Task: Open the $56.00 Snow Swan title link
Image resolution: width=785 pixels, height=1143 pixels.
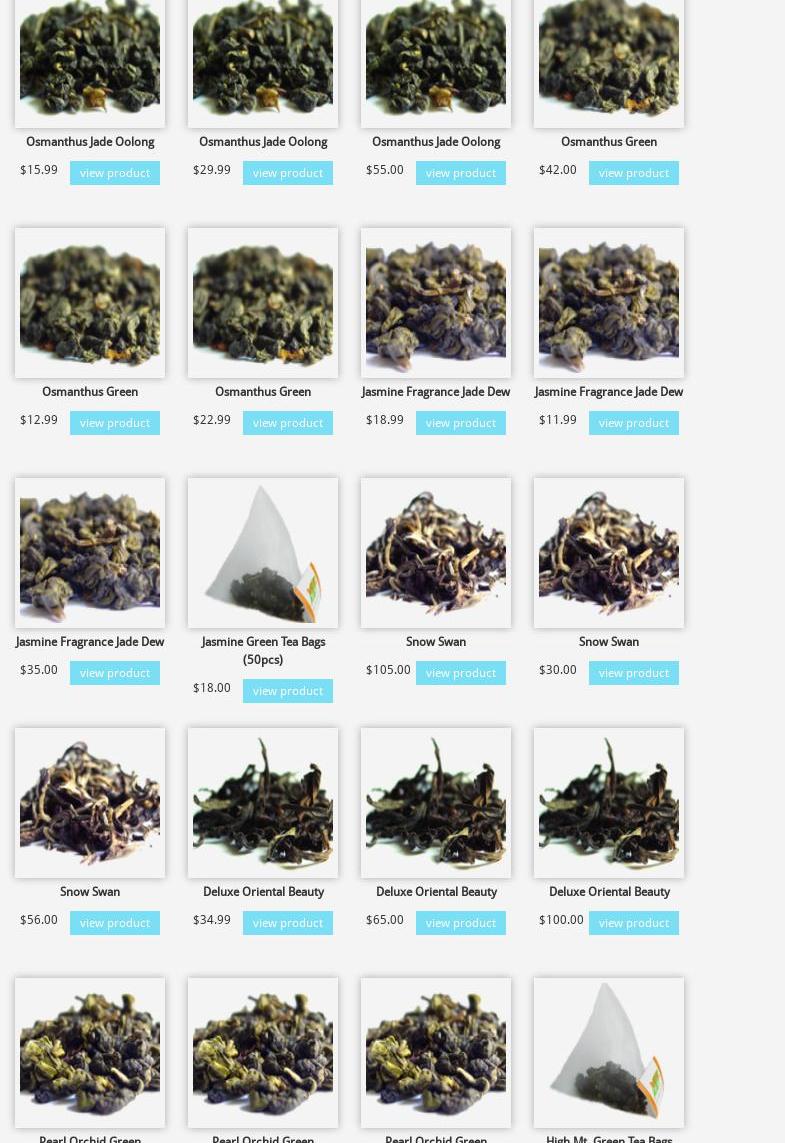Action: (x=90, y=892)
